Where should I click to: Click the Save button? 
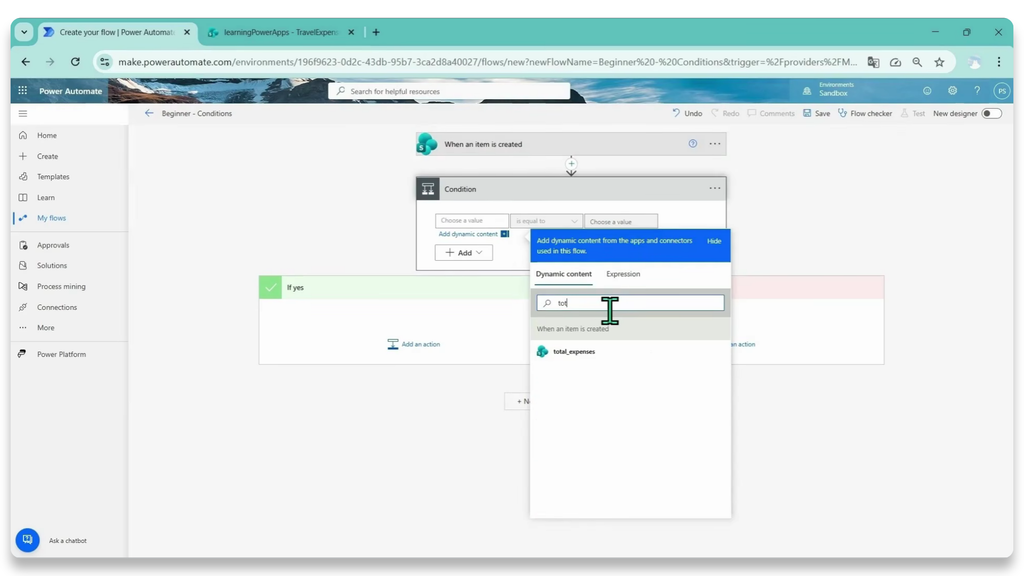[x=816, y=114]
